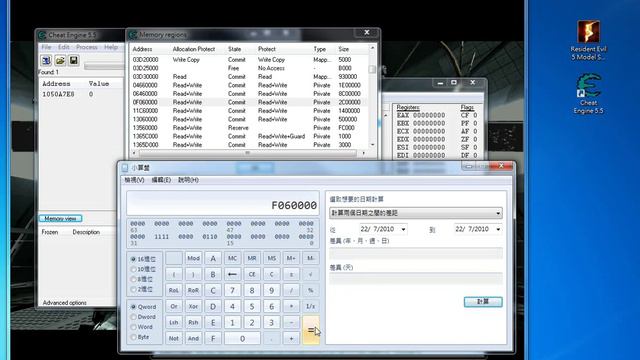Image resolution: width=640 pixels, height=360 pixels.
Task: Open the Cheat Engine 5.5 desktop shortcut
Action: pyautogui.click(x=588, y=94)
